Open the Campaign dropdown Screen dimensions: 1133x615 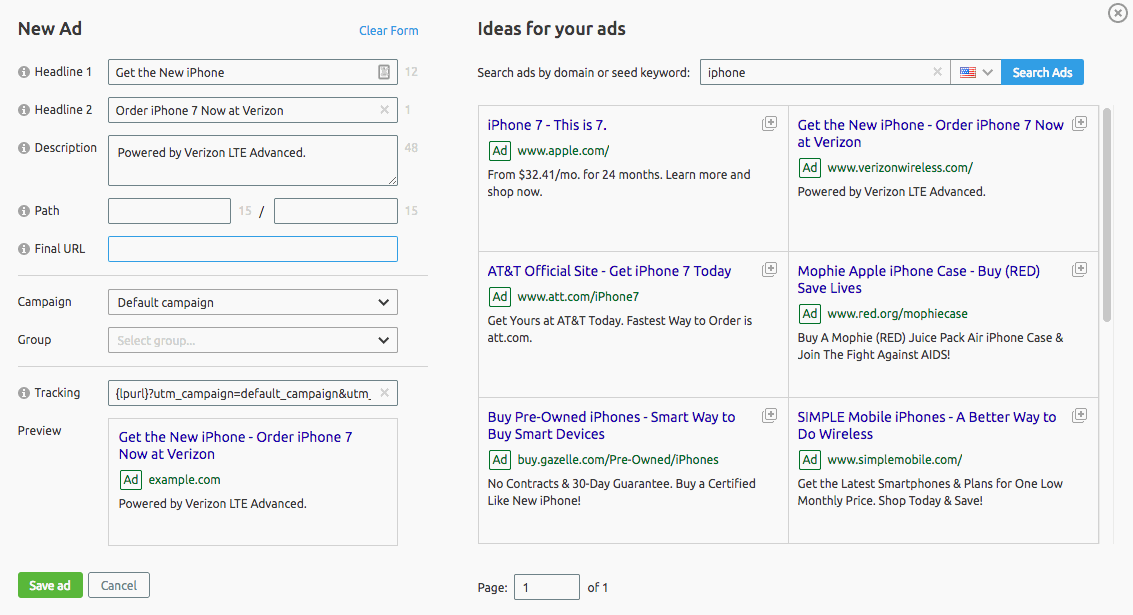pos(253,302)
